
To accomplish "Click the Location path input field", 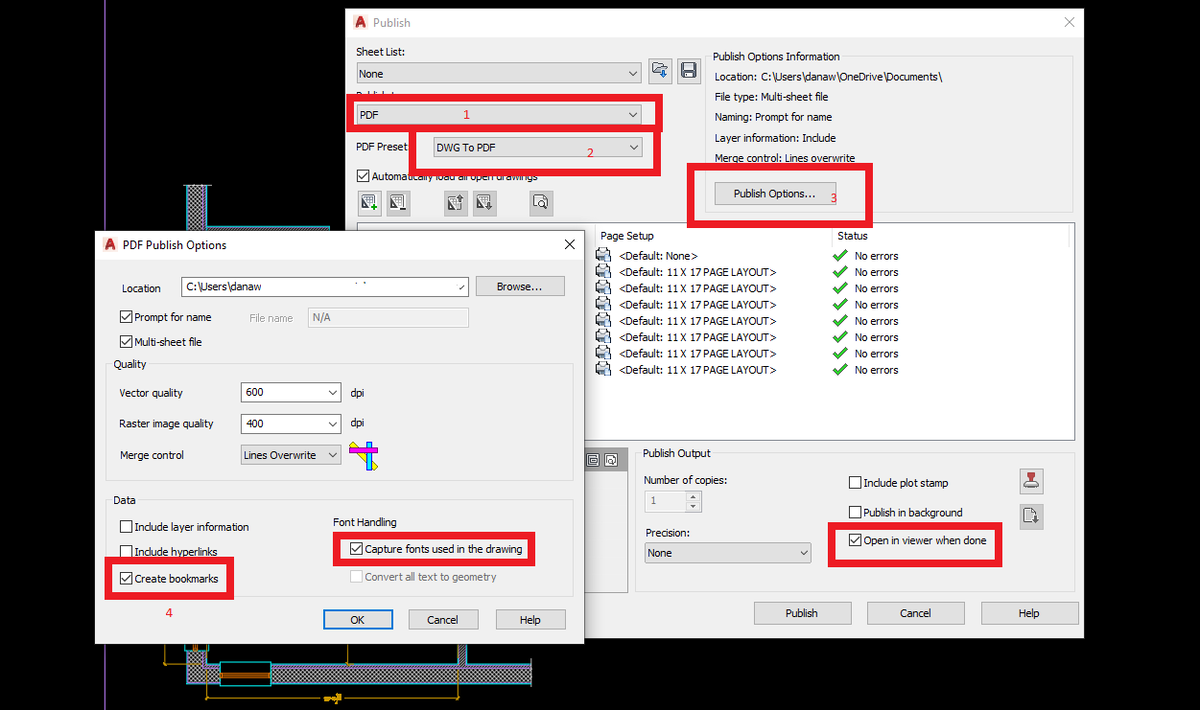I will (x=325, y=287).
